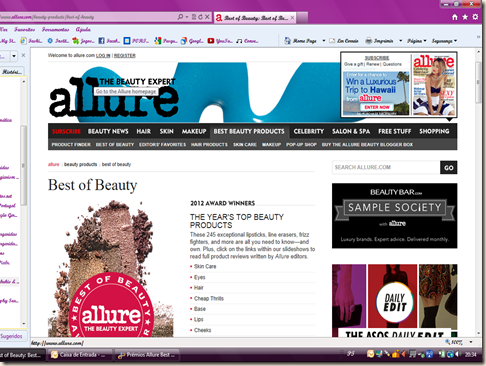
Task: Stop loading with the address bar X icon
Action: pyautogui.click(x=207, y=17)
